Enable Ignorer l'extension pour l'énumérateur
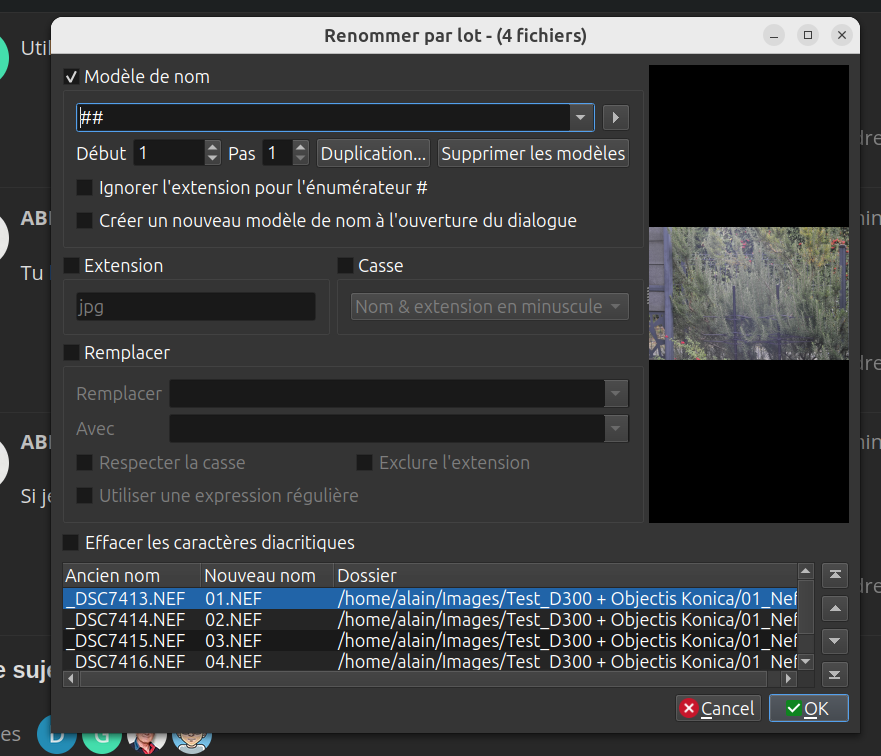 (85, 187)
